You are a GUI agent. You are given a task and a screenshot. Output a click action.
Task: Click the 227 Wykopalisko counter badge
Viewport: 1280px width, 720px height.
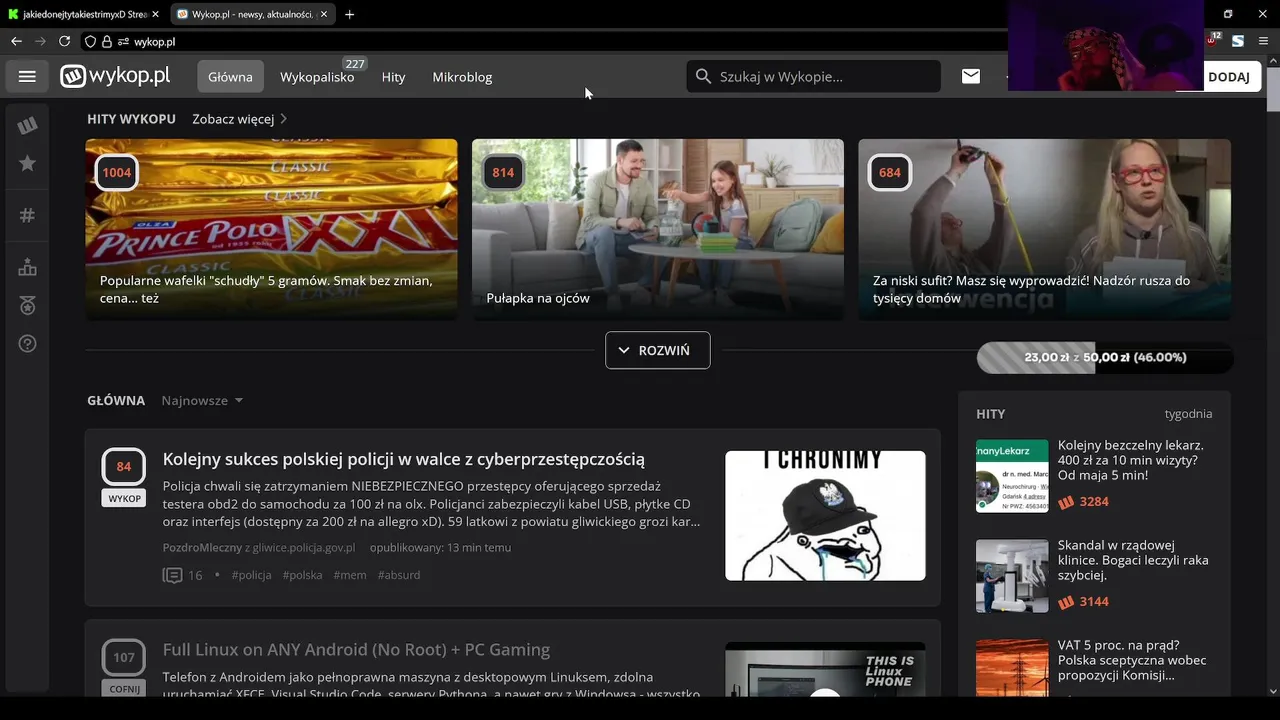point(354,63)
